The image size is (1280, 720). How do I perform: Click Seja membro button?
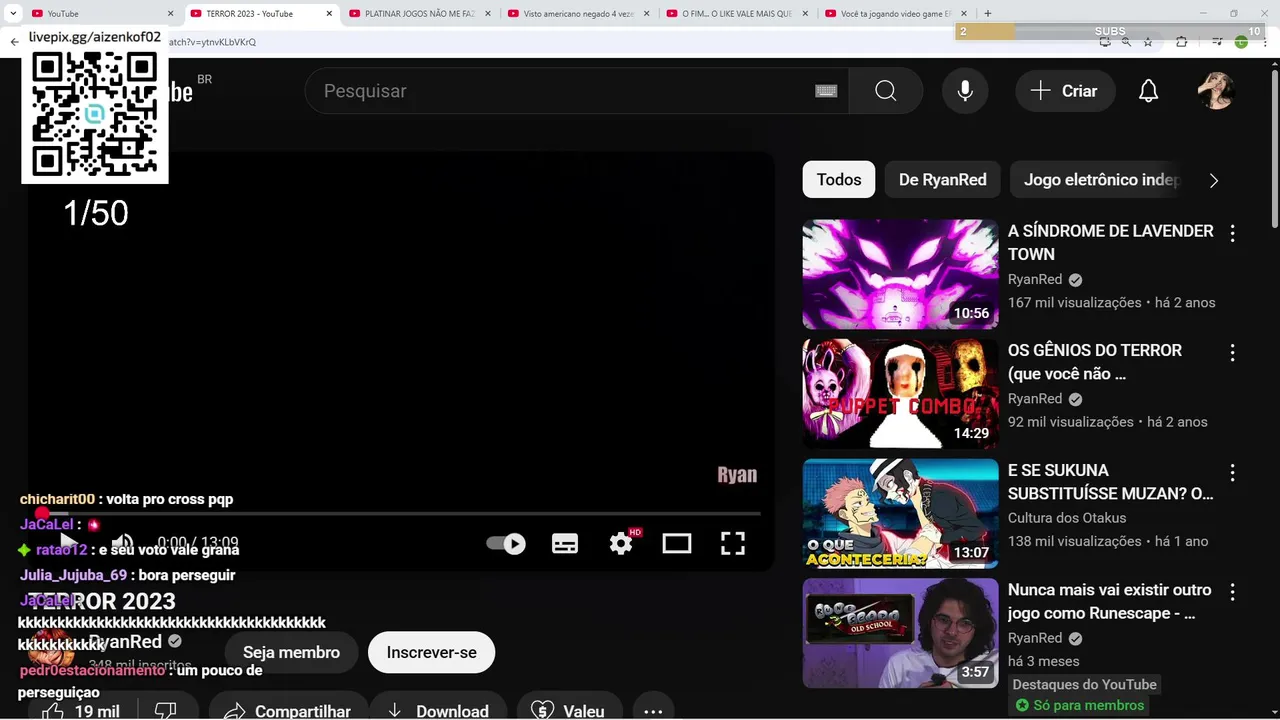coord(291,652)
